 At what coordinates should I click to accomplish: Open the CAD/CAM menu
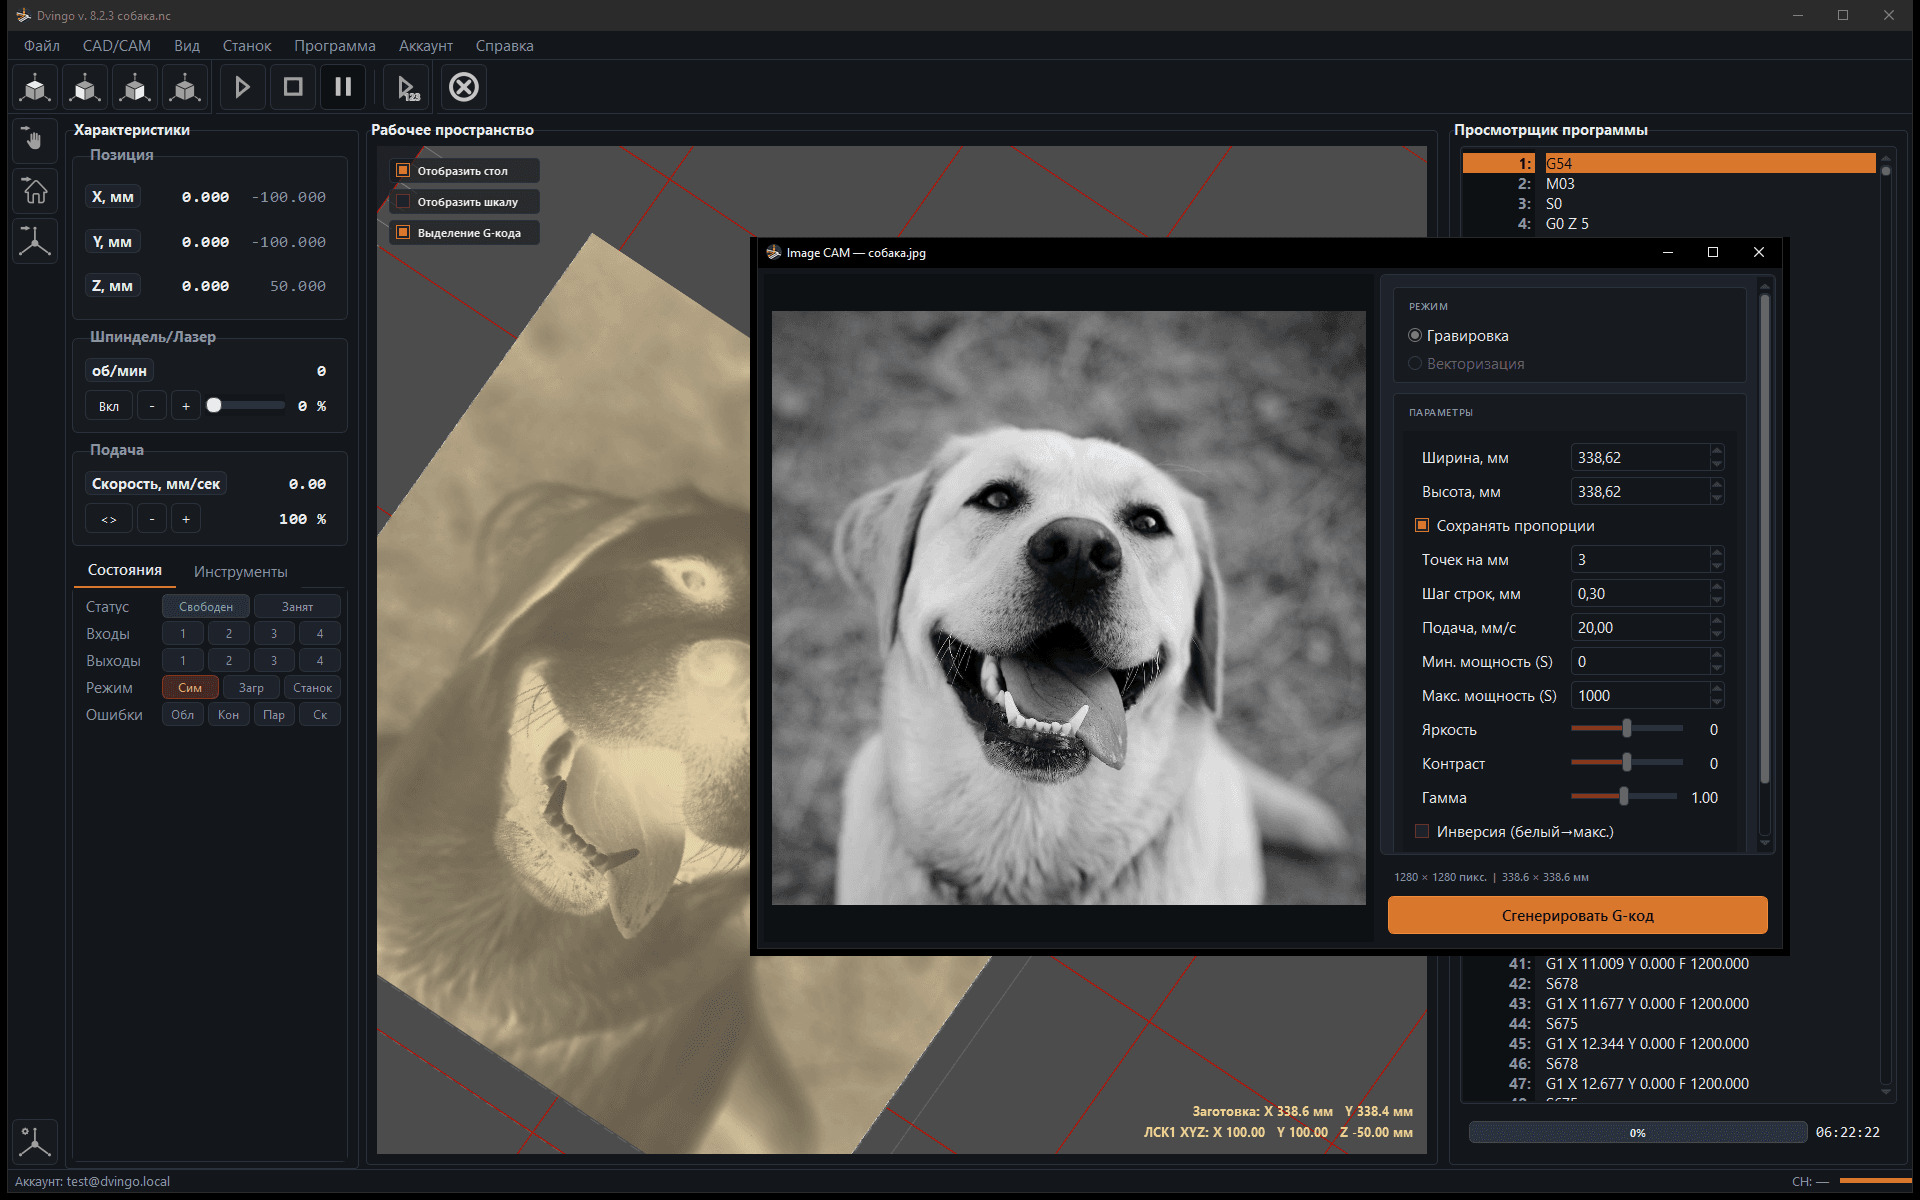point(117,46)
